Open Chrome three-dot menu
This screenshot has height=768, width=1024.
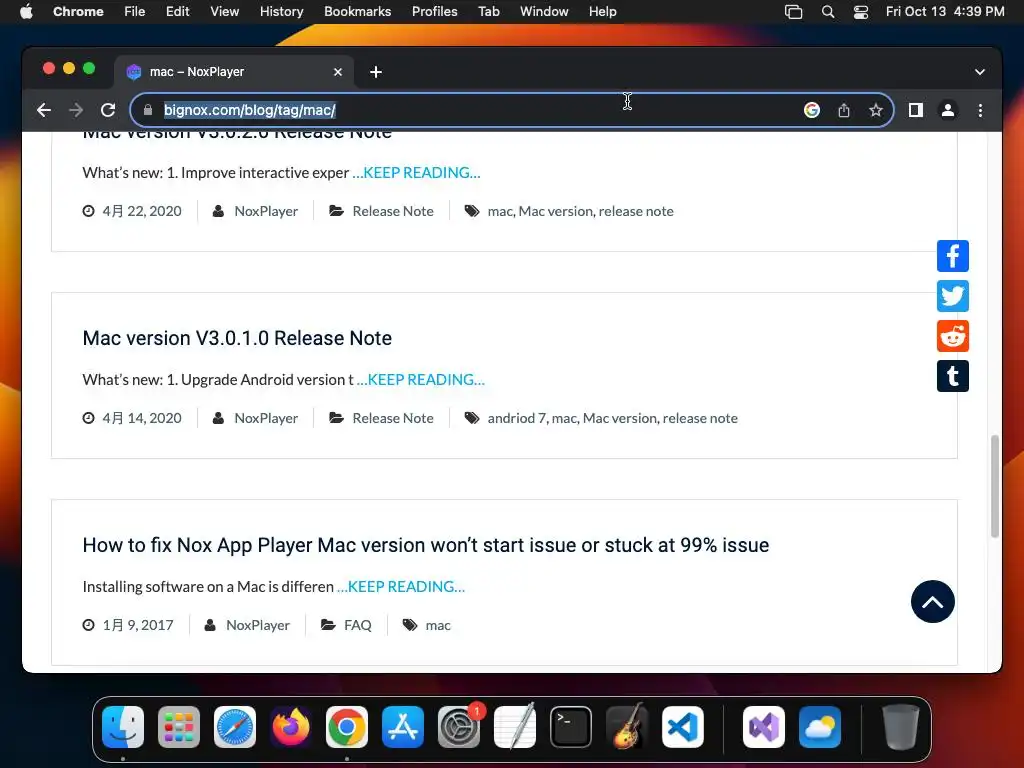click(980, 110)
